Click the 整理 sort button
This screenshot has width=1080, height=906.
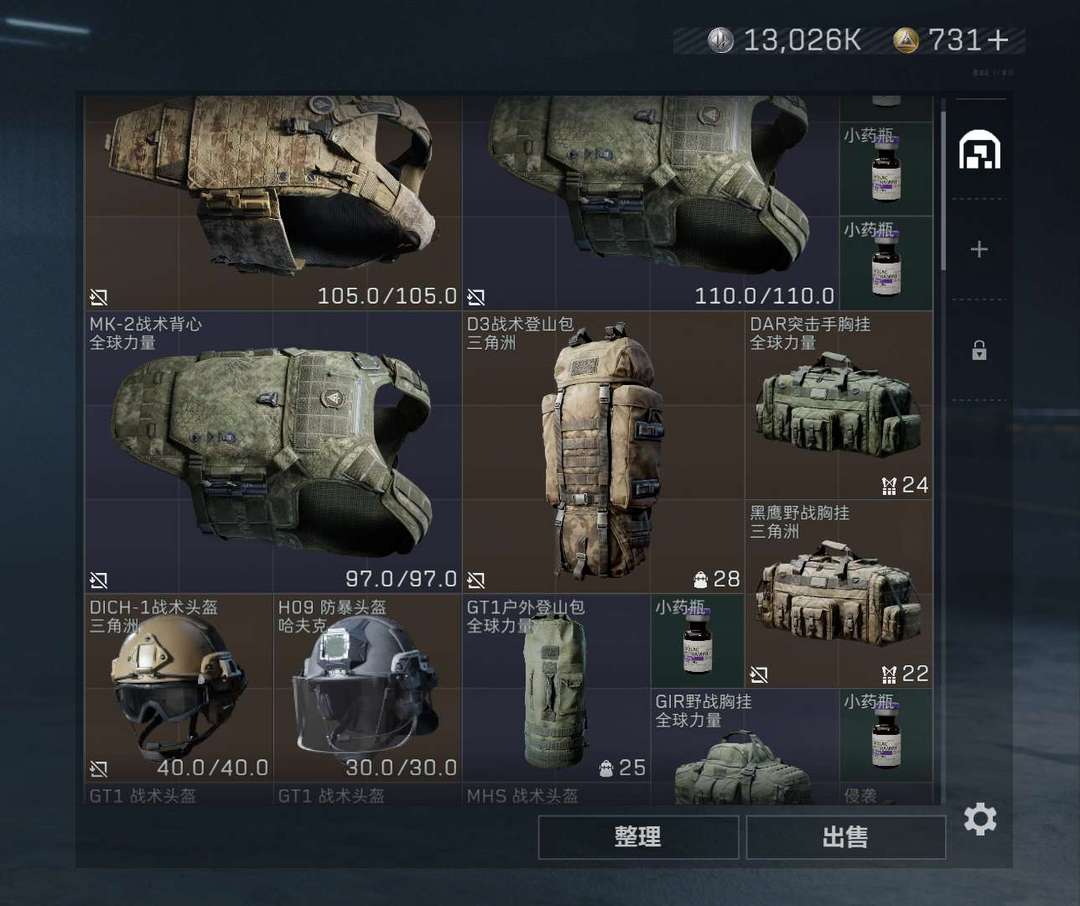click(638, 837)
